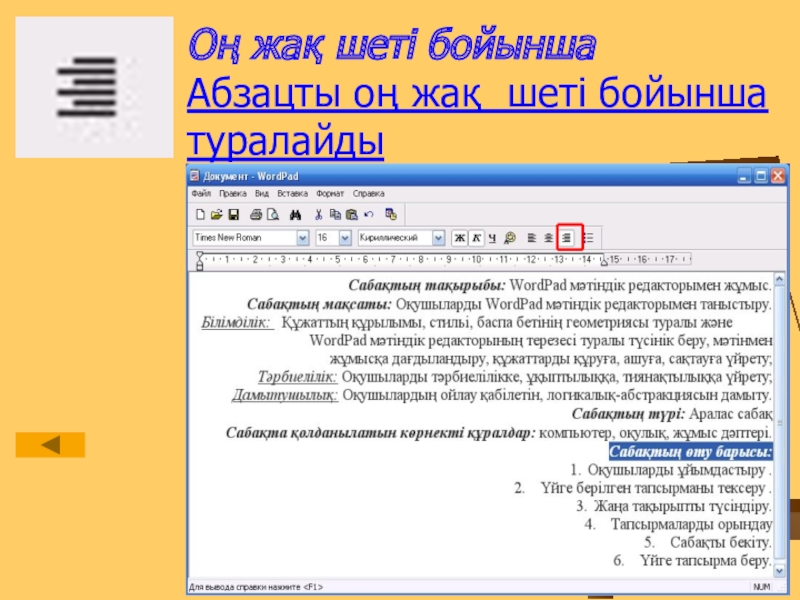Open the Справка menu
Screen dimensions: 800x600
pyautogui.click(x=368, y=193)
